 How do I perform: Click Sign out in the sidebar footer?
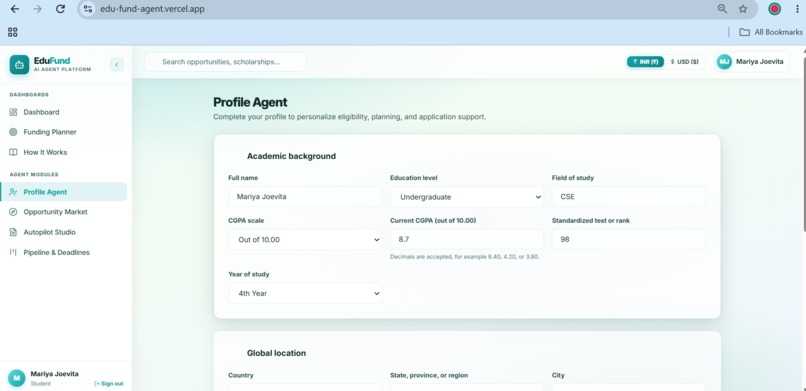coord(109,384)
